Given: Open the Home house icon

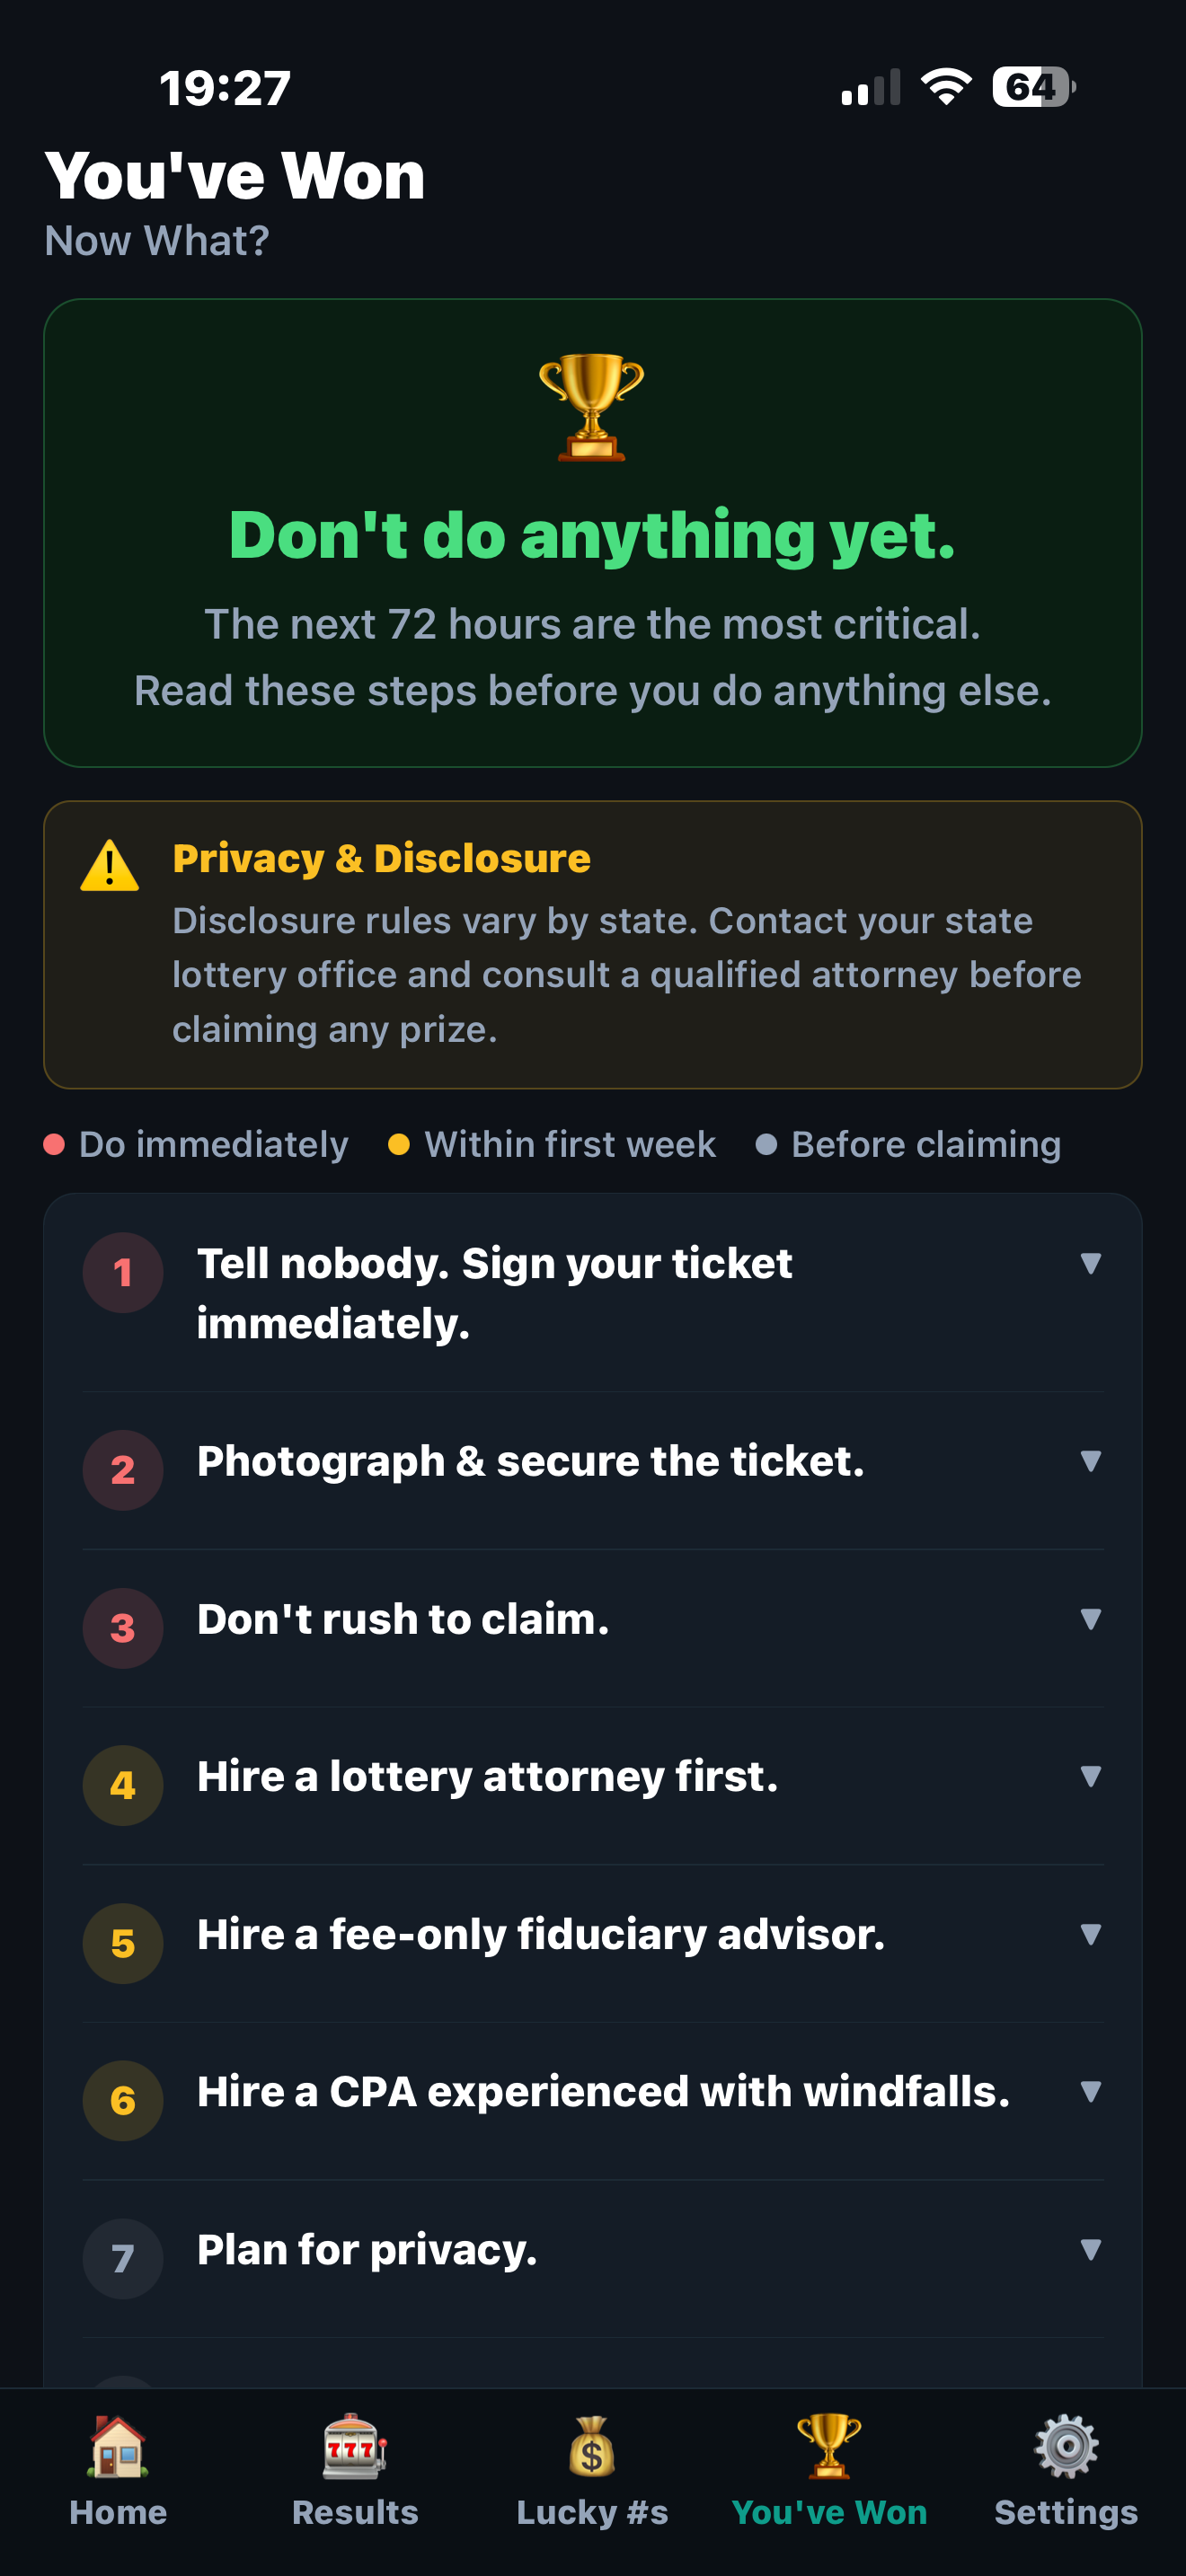Looking at the screenshot, I should point(118,2446).
